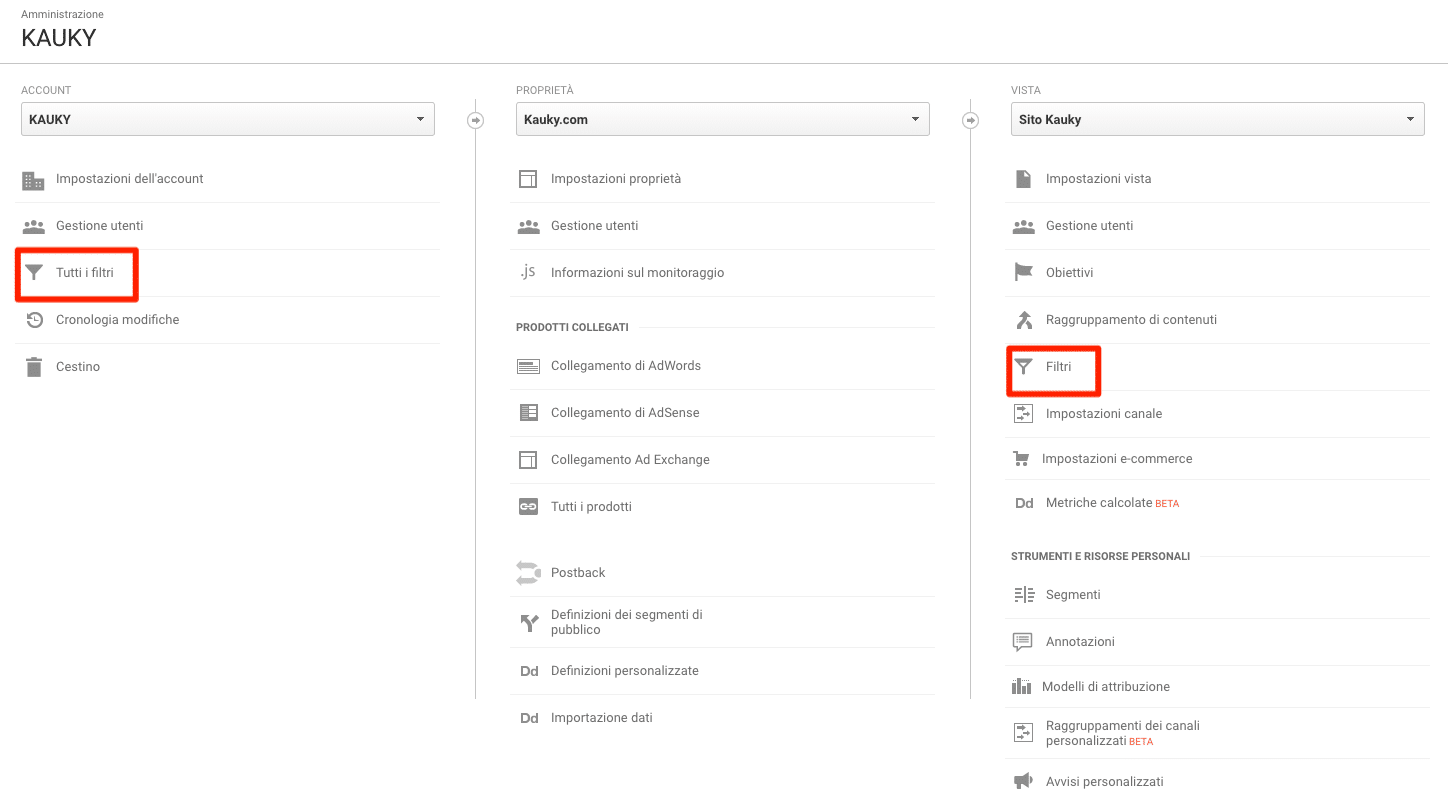This screenshot has width=1448, height=796.
Task: Open the Obiettivi link
Action: 1070,273
